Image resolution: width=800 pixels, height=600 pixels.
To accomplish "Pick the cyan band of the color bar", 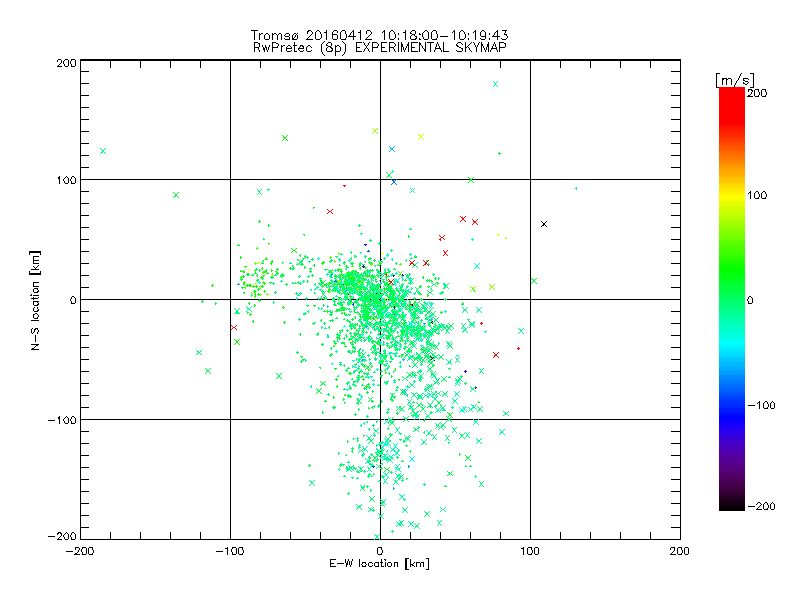I will click(732, 343).
